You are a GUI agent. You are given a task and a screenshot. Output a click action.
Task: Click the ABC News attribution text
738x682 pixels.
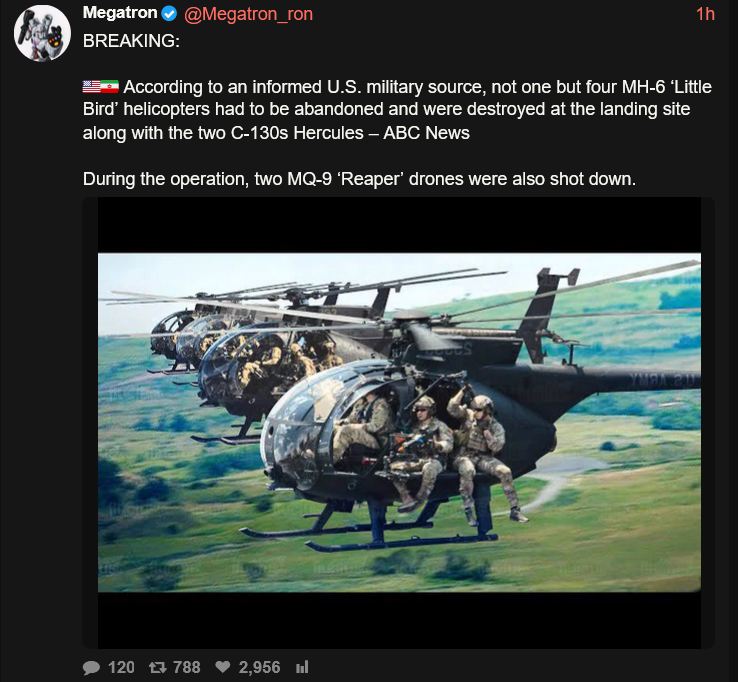click(x=426, y=133)
